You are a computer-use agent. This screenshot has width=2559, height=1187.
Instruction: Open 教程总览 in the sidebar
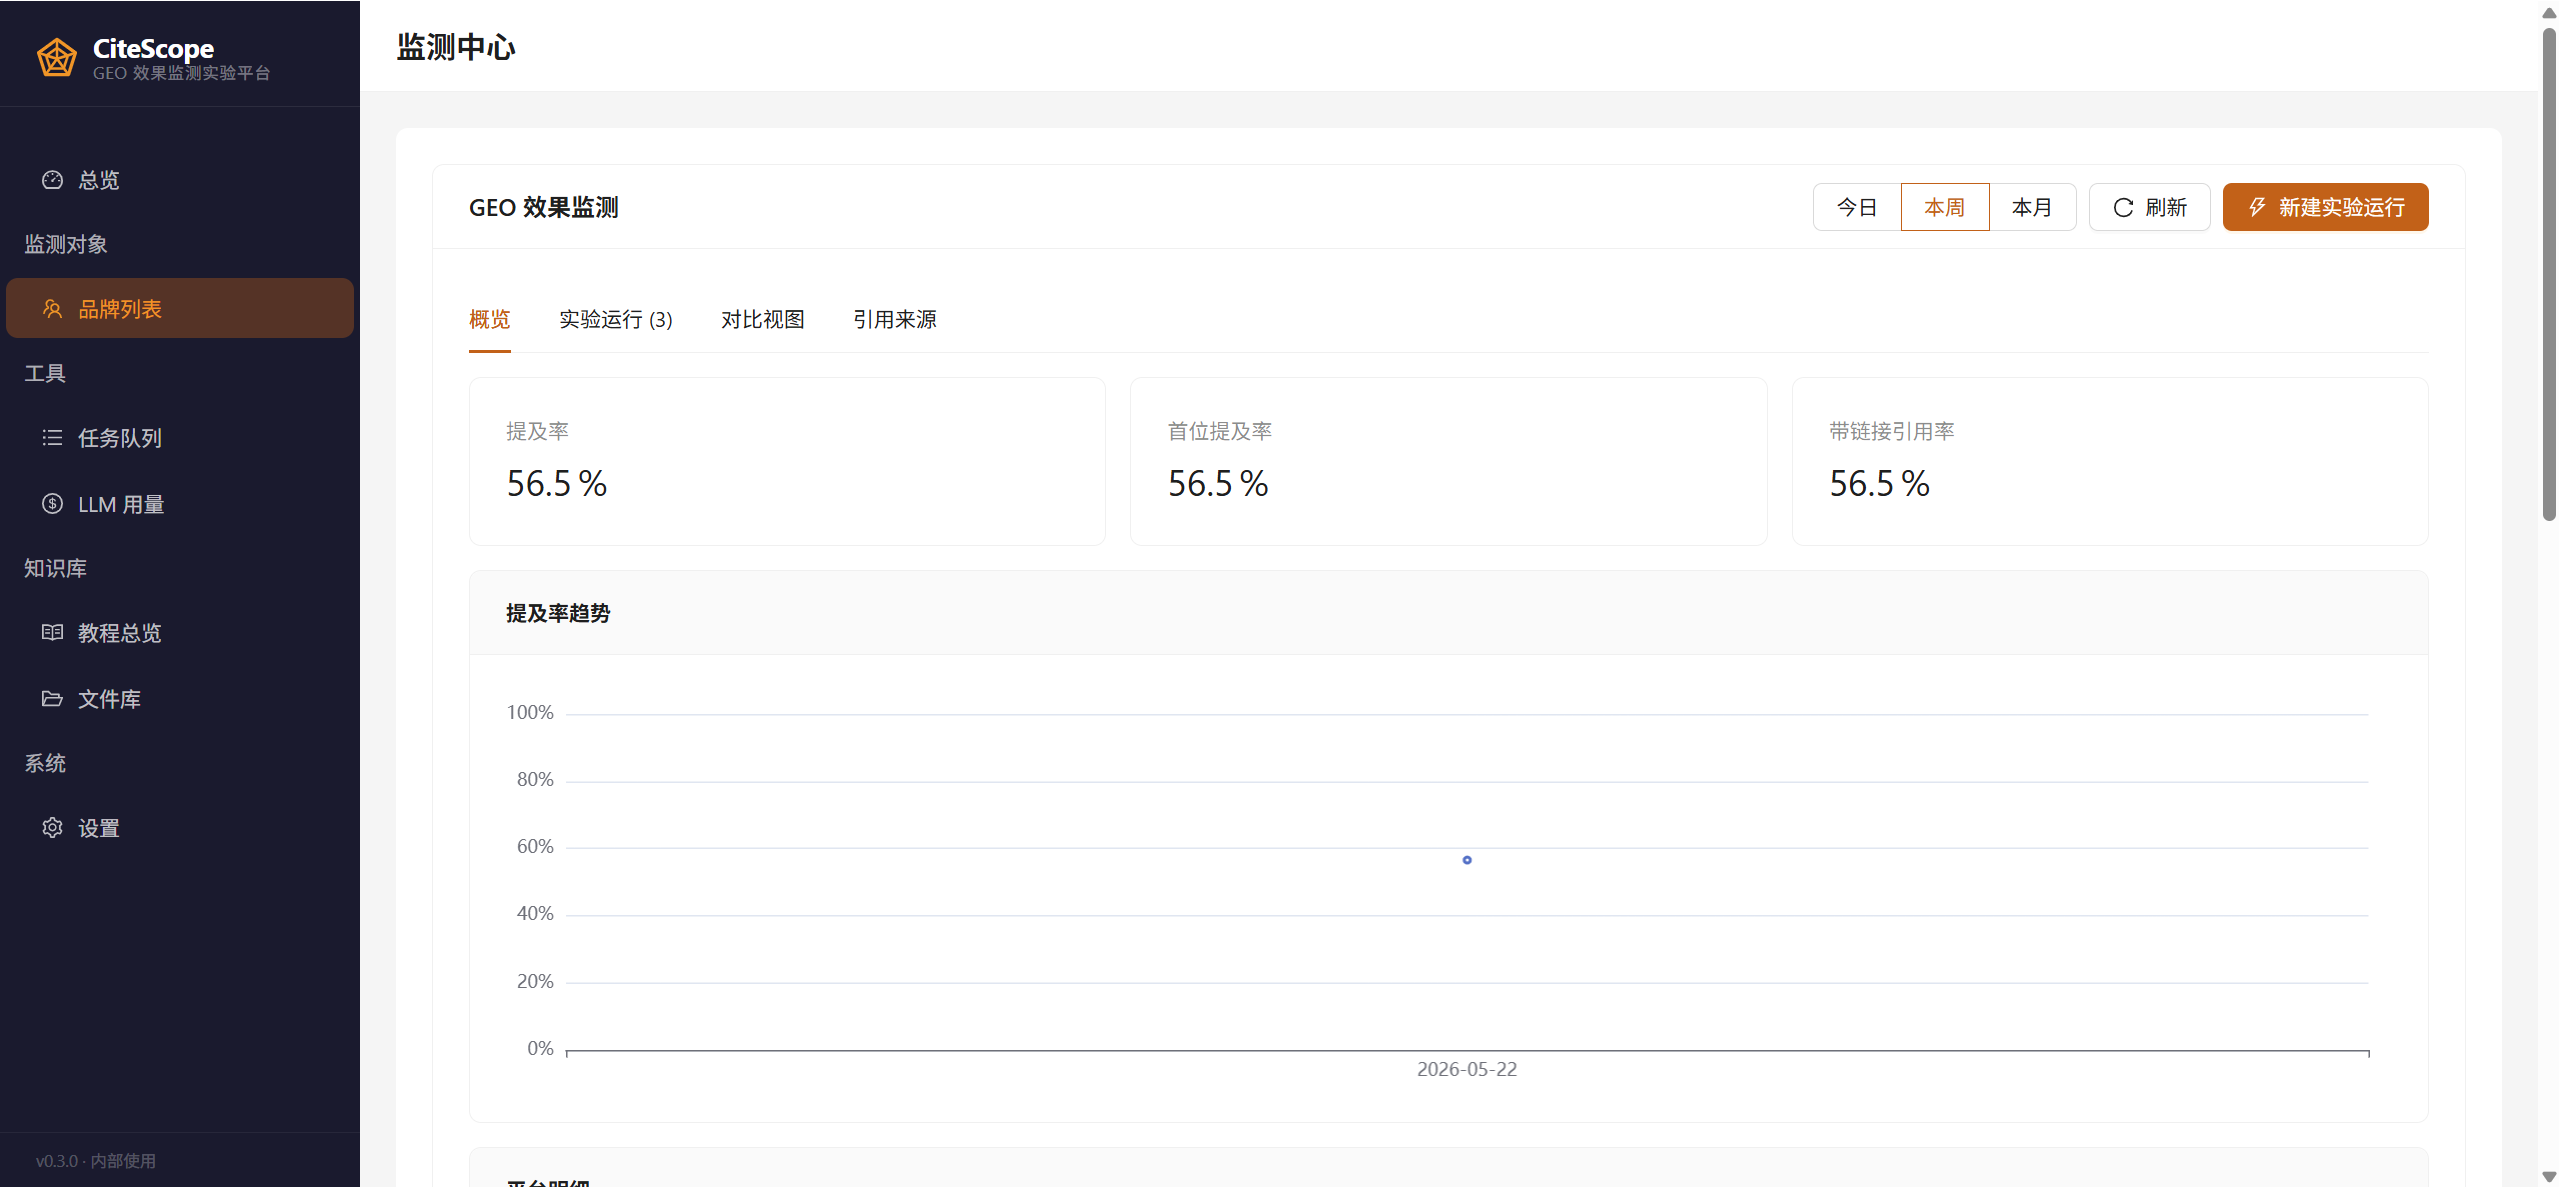[180, 633]
